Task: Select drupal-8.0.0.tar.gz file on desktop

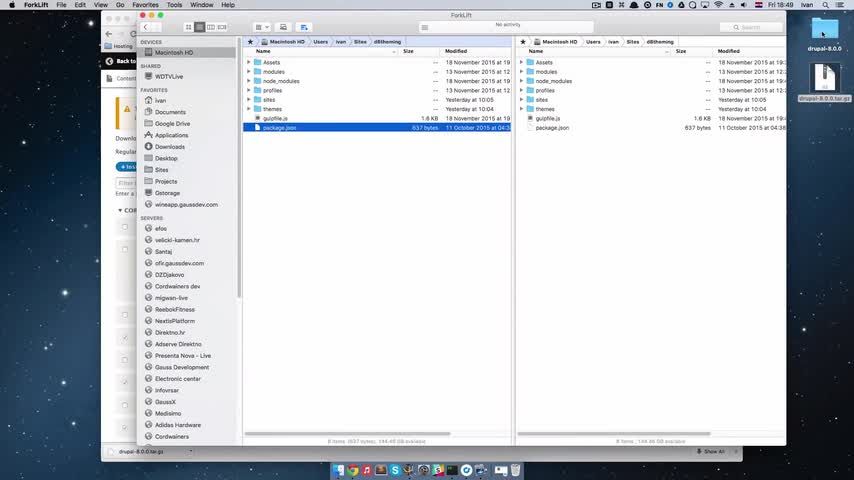Action: [x=824, y=82]
